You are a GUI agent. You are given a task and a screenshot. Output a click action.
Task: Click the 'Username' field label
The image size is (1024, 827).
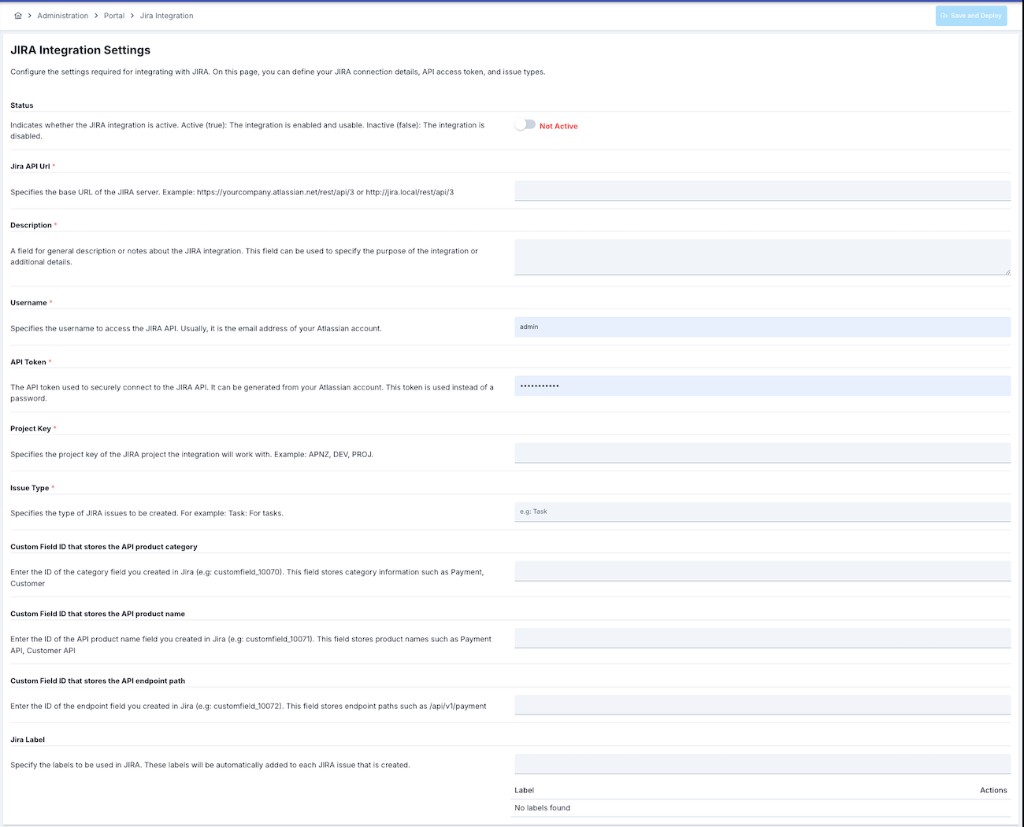[x=29, y=302]
